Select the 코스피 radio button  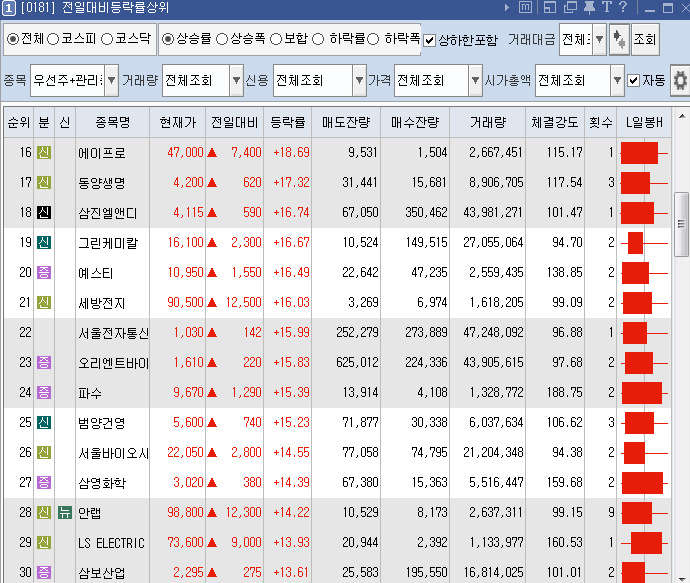[x=53, y=39]
